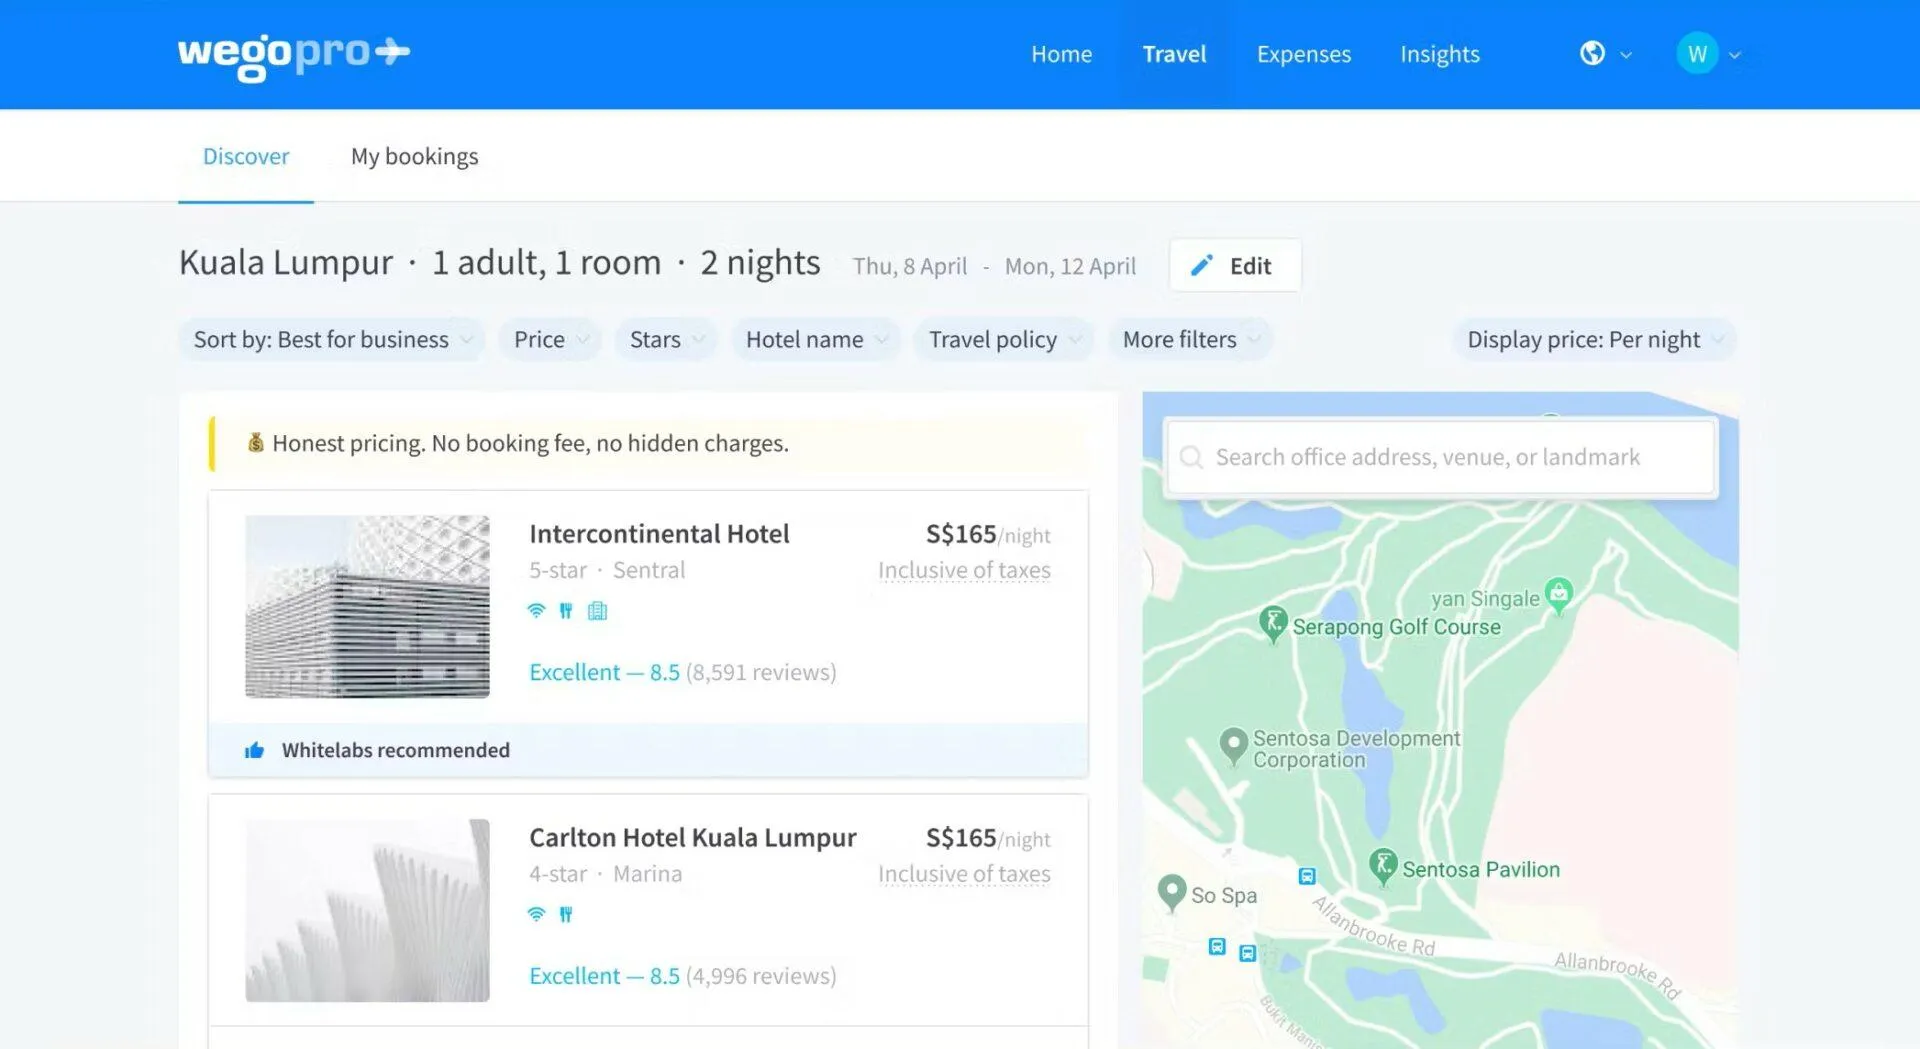Screen dimensions: 1920x1049
Task: Open Intercontinental Hotel photo thumbnail
Action: click(367, 606)
